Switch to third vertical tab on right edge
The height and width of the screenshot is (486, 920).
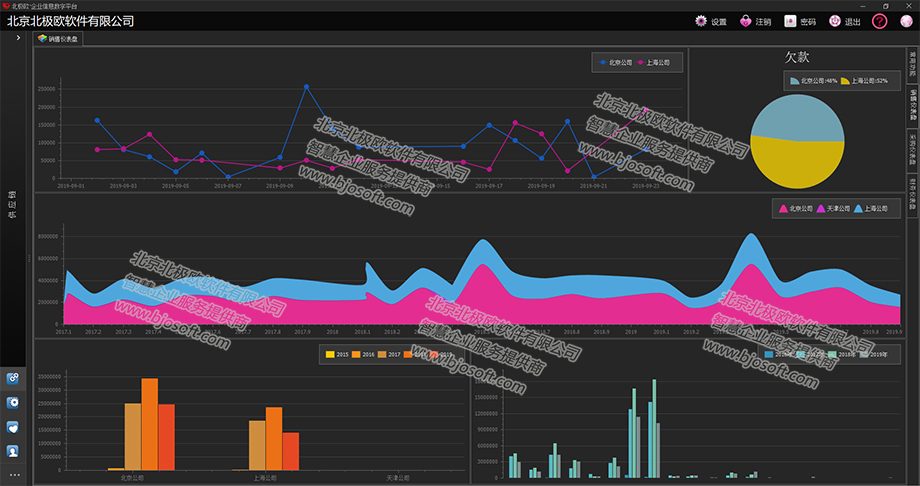pos(913,149)
